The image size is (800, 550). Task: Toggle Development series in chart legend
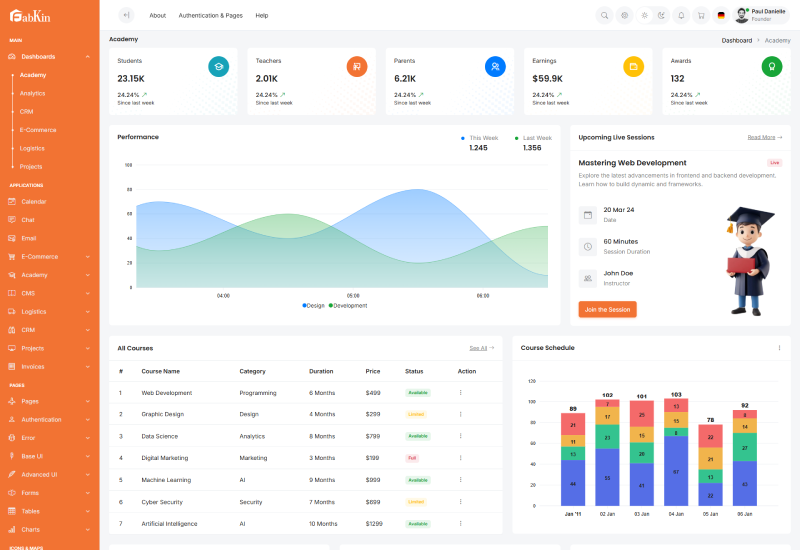[348, 305]
